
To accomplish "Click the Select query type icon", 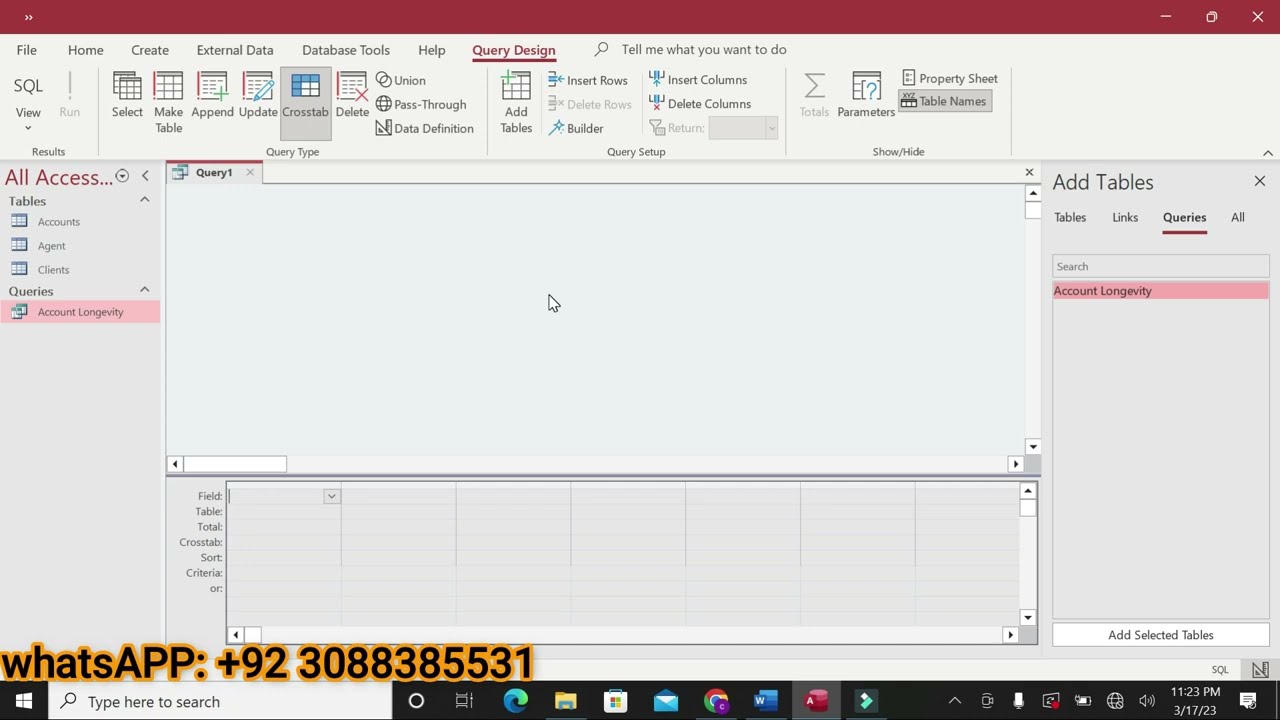I will click(127, 97).
